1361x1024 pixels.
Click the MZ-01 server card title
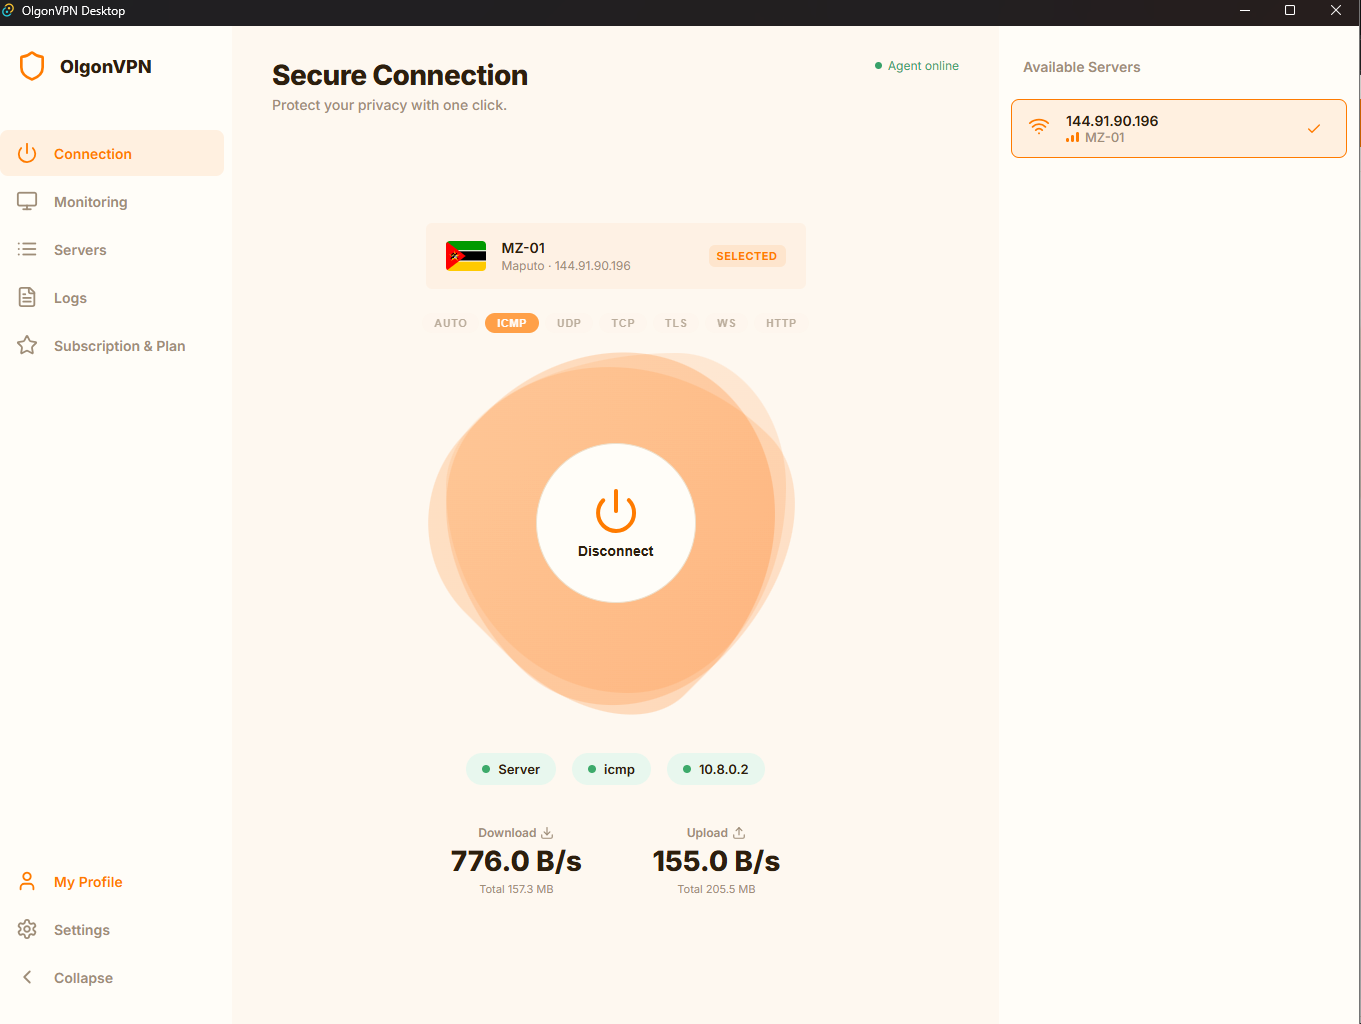coord(523,248)
